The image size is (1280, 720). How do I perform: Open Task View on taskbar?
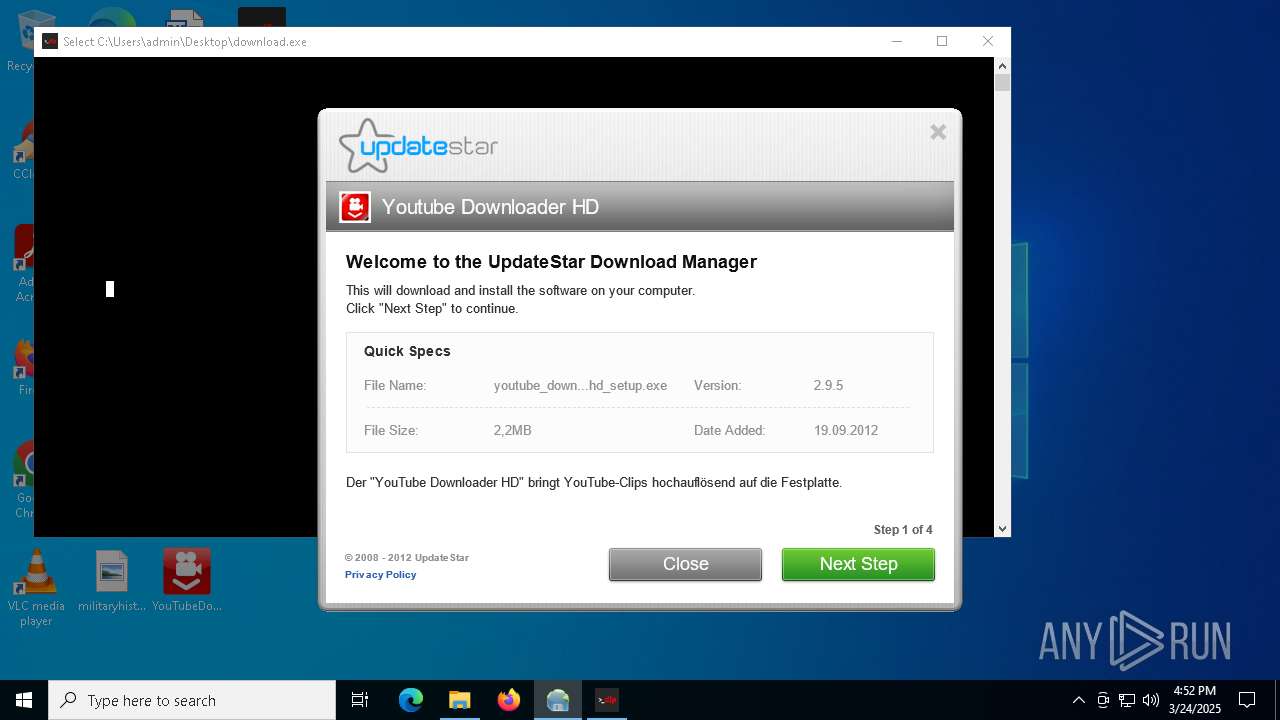click(x=360, y=700)
